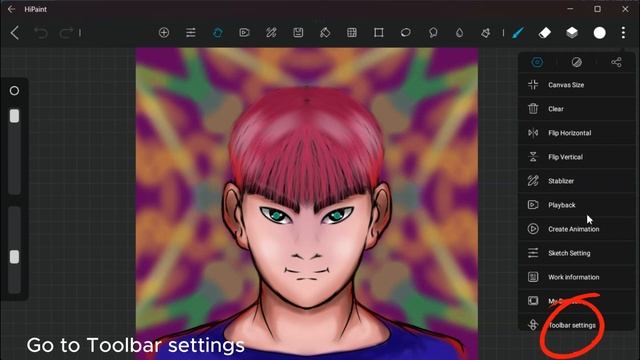Select the lasso selection tool
Image resolution: width=640 pixels, height=360 pixels.
[x=433, y=33]
